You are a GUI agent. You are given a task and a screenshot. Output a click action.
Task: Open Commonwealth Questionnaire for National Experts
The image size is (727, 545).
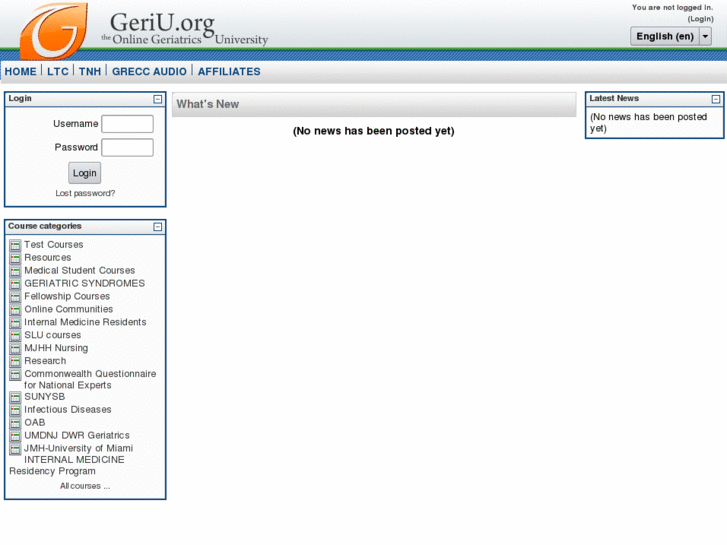point(90,379)
